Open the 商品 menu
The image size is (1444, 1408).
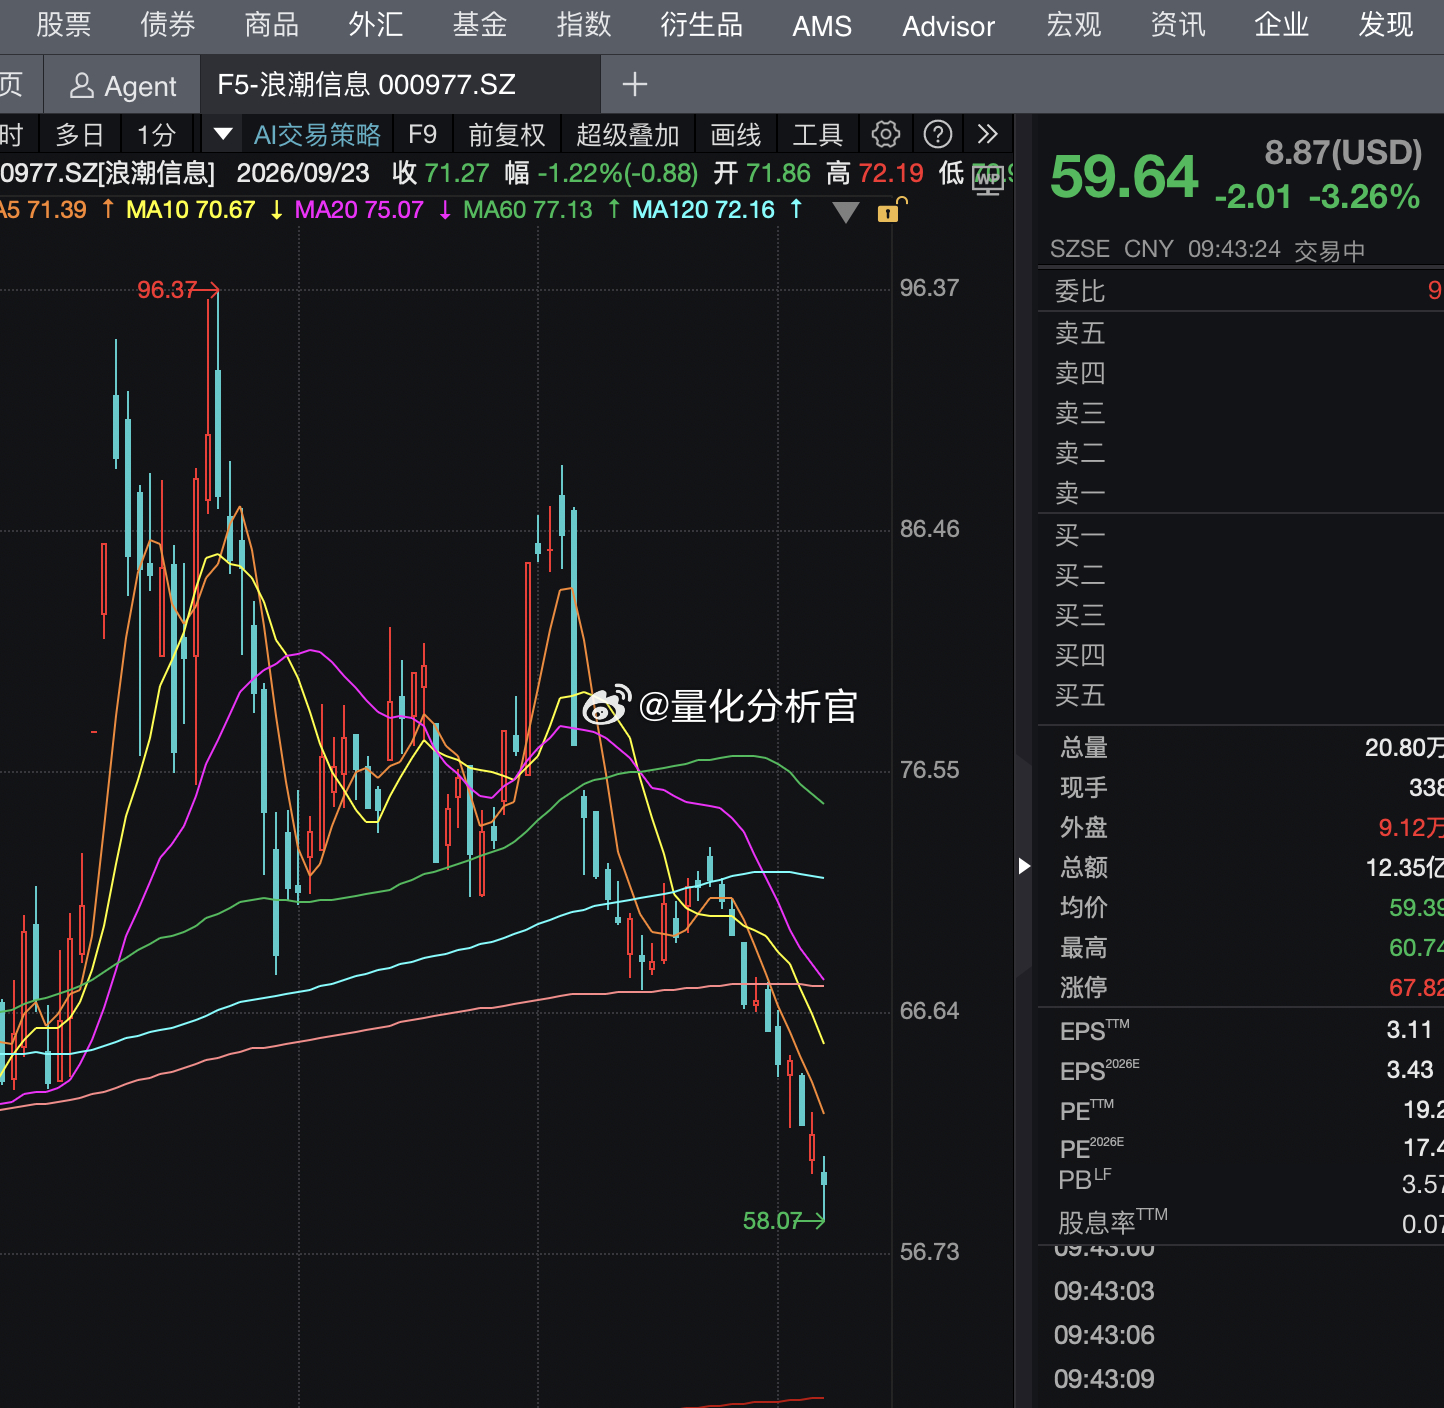[272, 25]
